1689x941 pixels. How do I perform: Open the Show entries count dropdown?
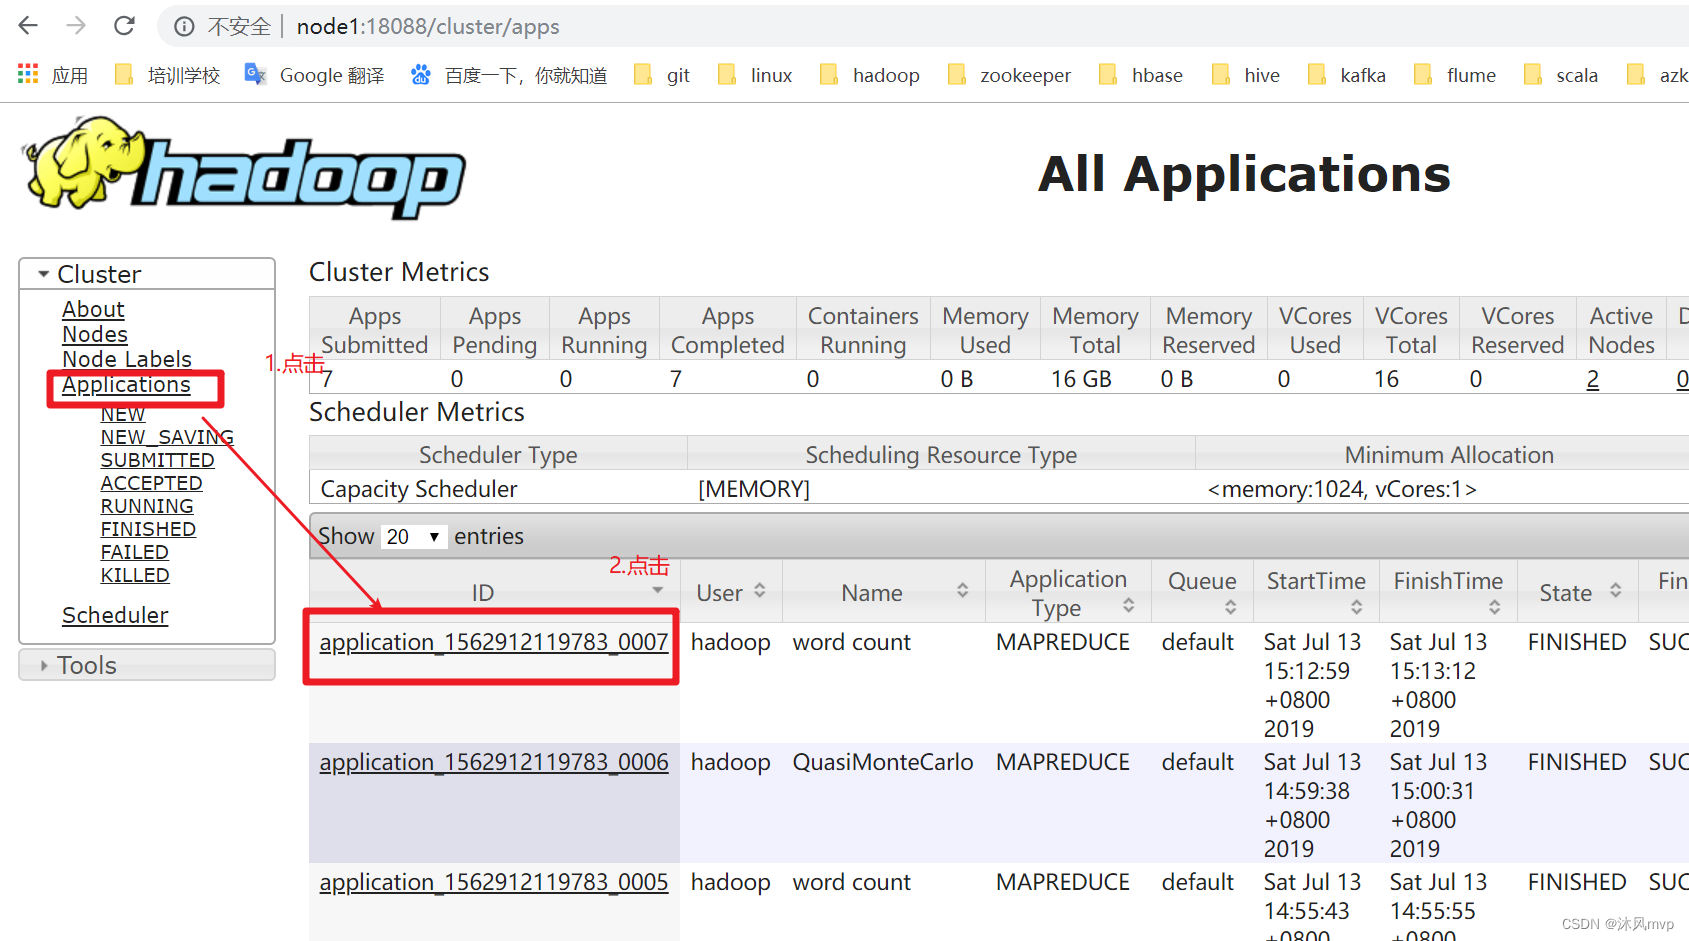[x=414, y=537]
